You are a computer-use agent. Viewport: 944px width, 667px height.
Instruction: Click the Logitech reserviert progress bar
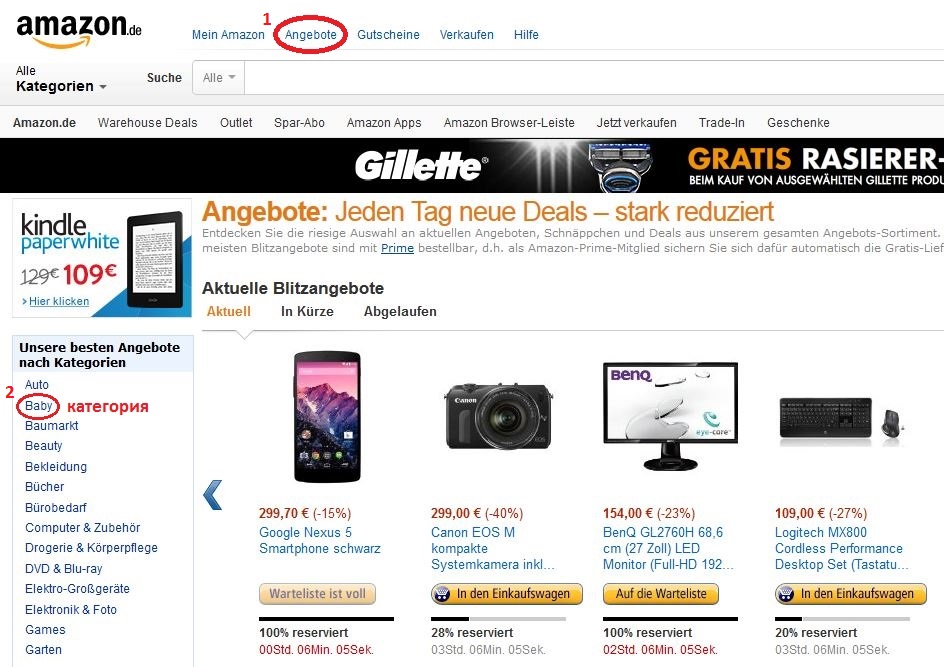(x=842, y=619)
